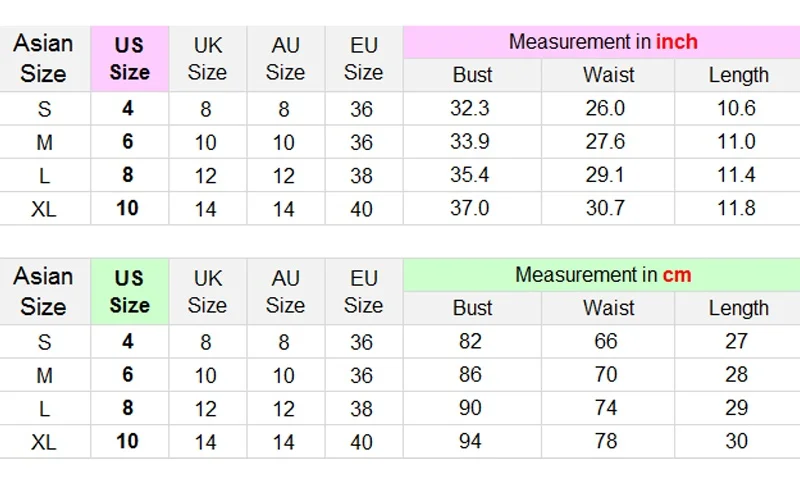
Task: Select the Asian Size header in the cm table
Action: 43,292
